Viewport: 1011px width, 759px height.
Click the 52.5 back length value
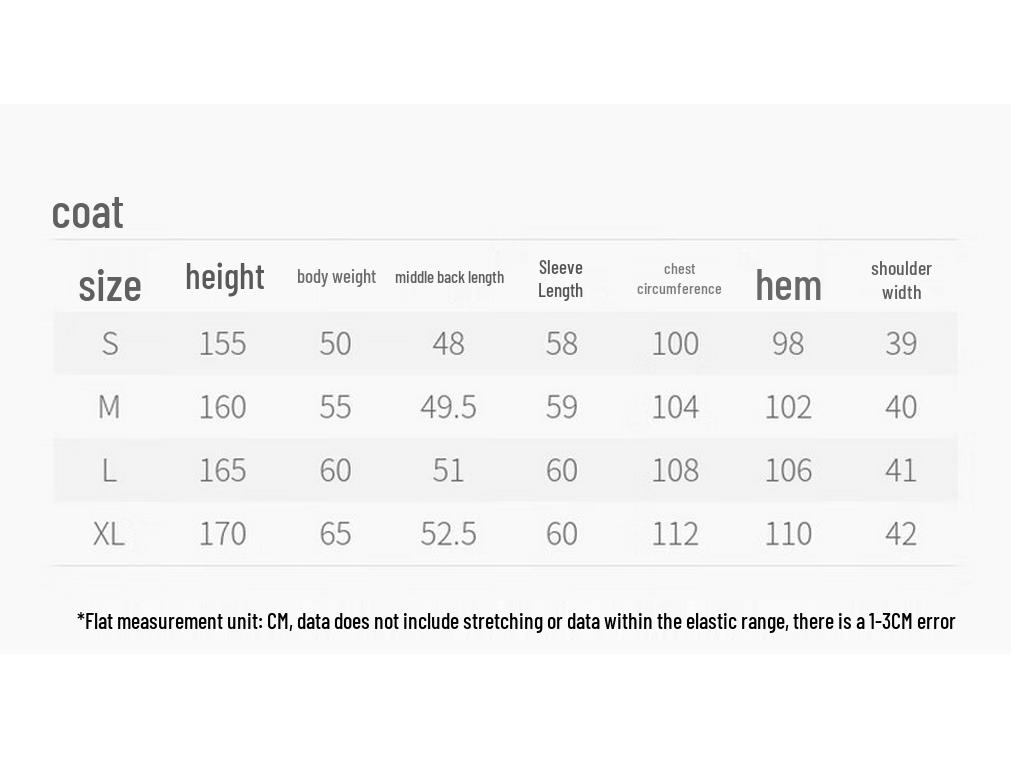[x=448, y=534]
